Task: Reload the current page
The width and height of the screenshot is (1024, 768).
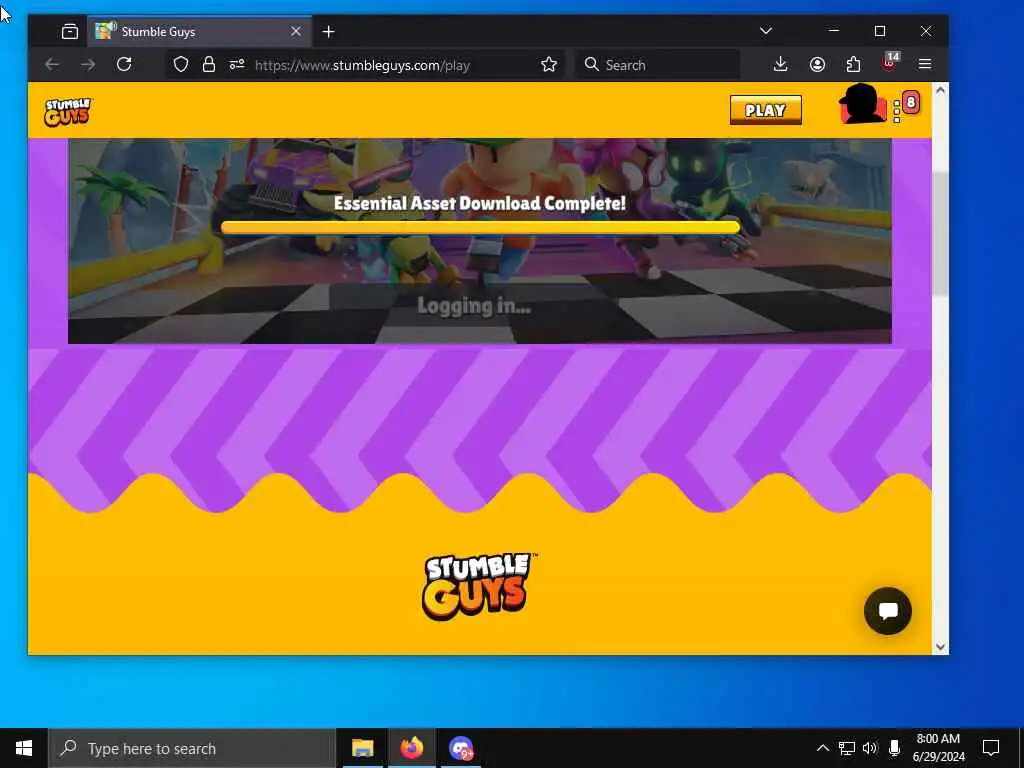Action: point(124,64)
